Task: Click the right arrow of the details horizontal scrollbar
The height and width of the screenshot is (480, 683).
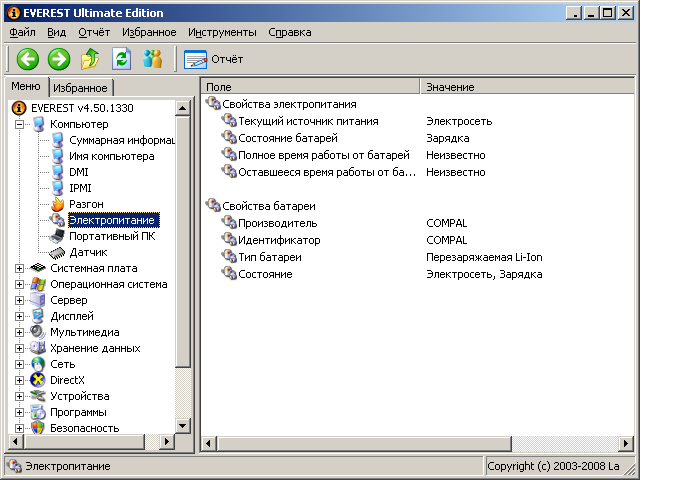Action: [x=626, y=443]
